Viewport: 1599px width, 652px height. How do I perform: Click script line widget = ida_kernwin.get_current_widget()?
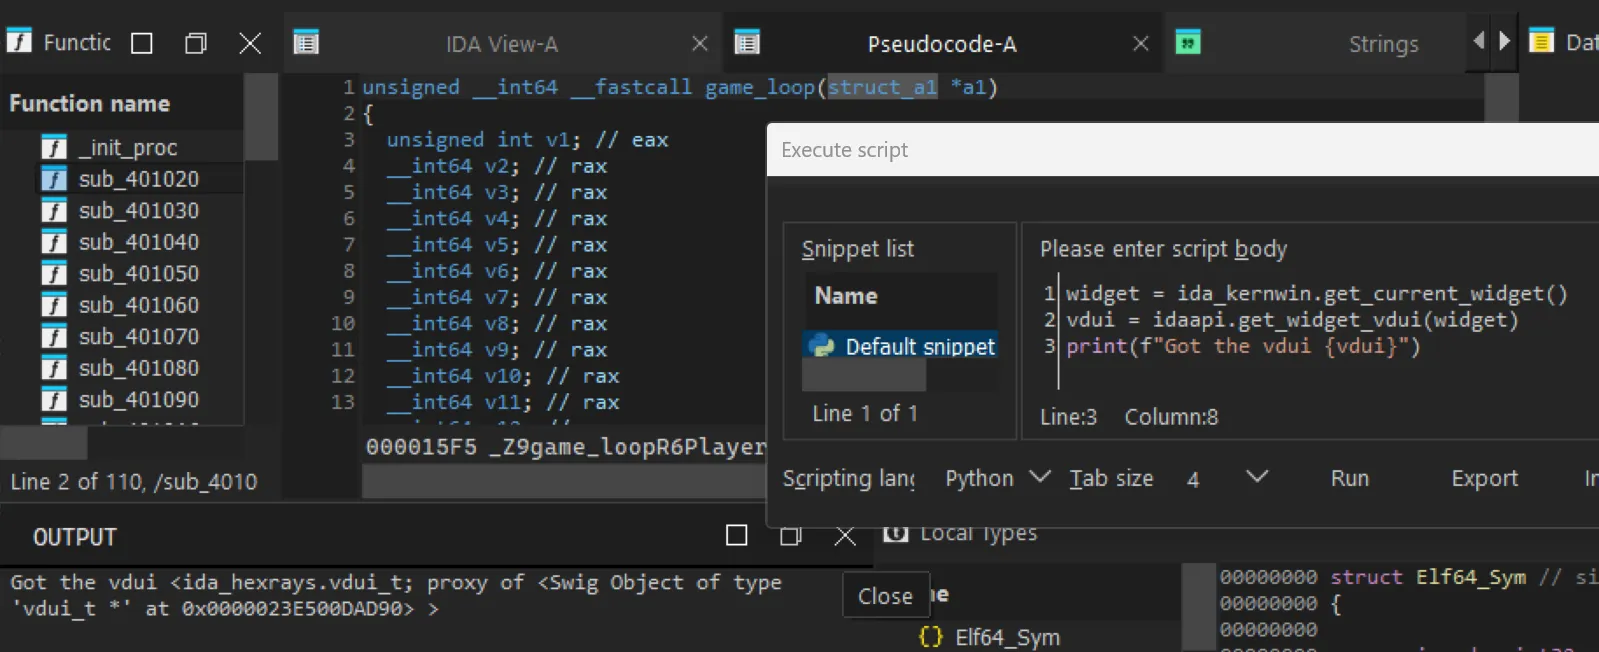coord(1316,293)
